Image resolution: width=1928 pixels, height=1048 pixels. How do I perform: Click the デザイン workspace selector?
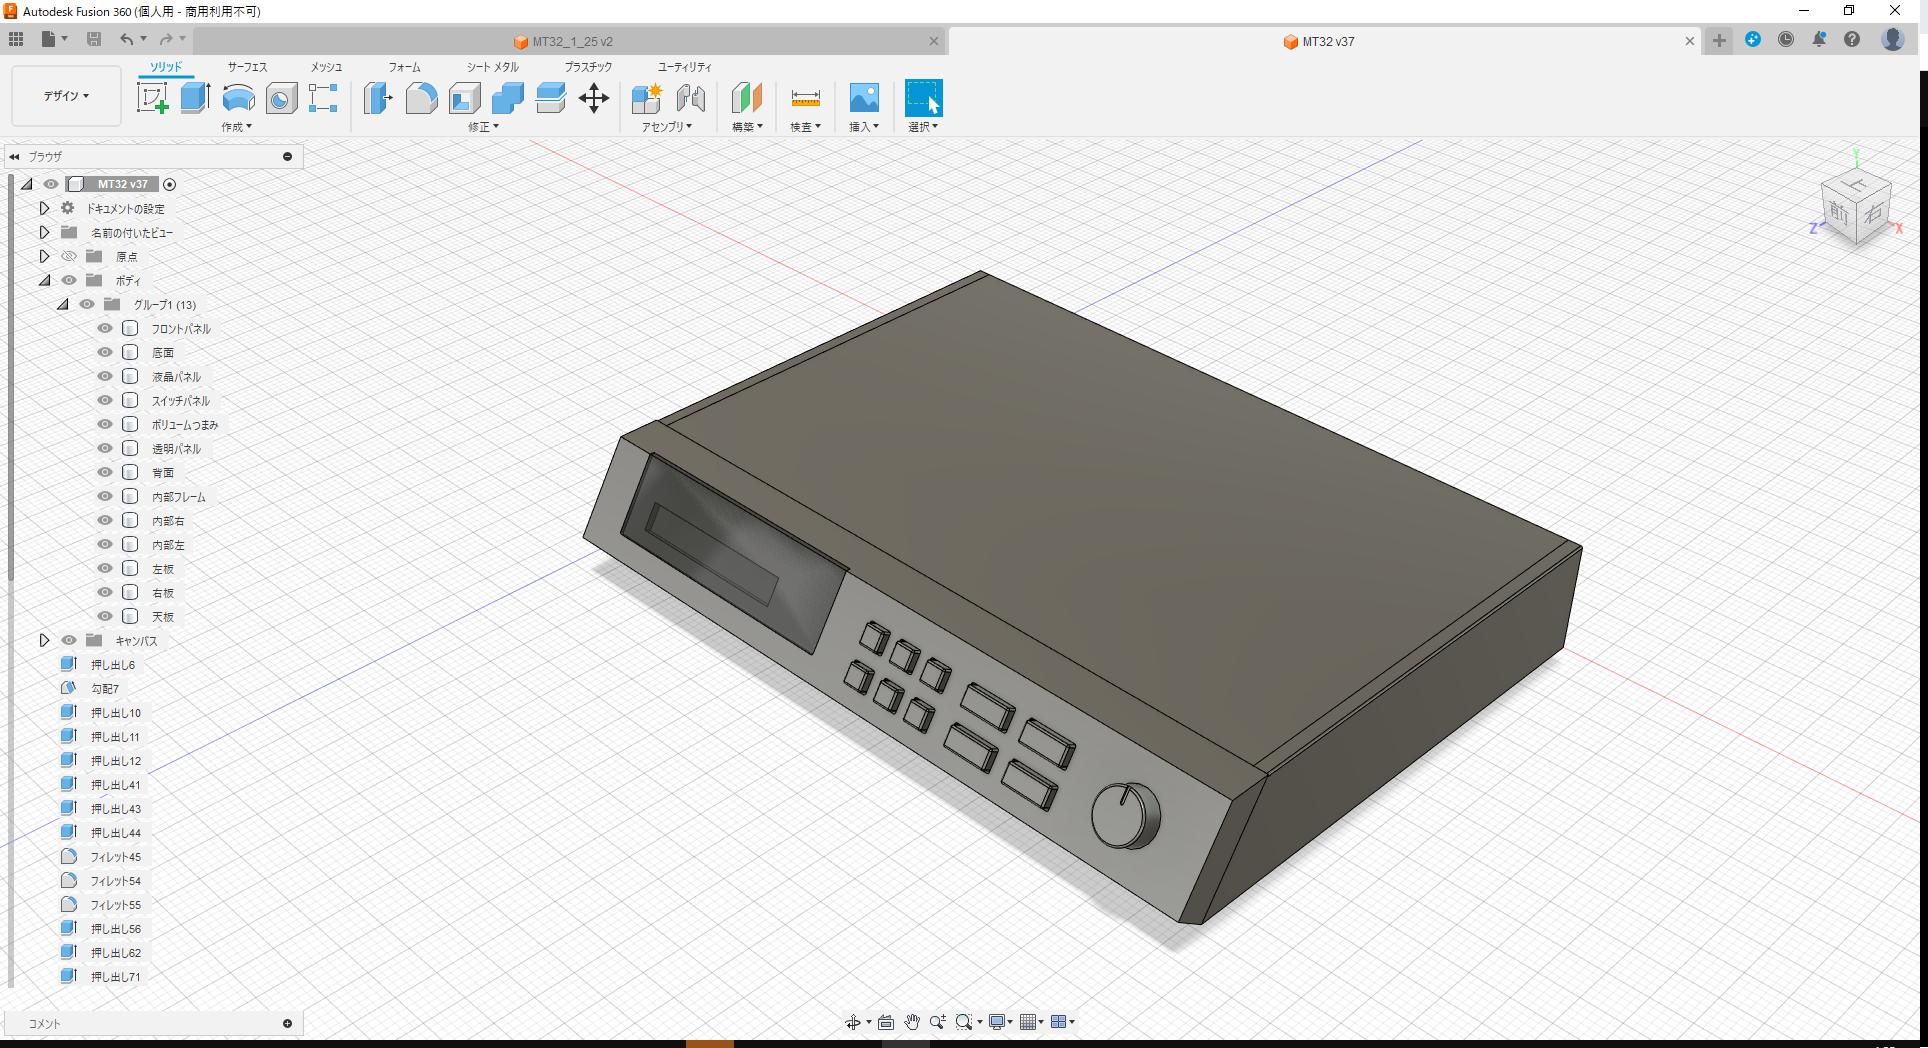click(x=63, y=95)
